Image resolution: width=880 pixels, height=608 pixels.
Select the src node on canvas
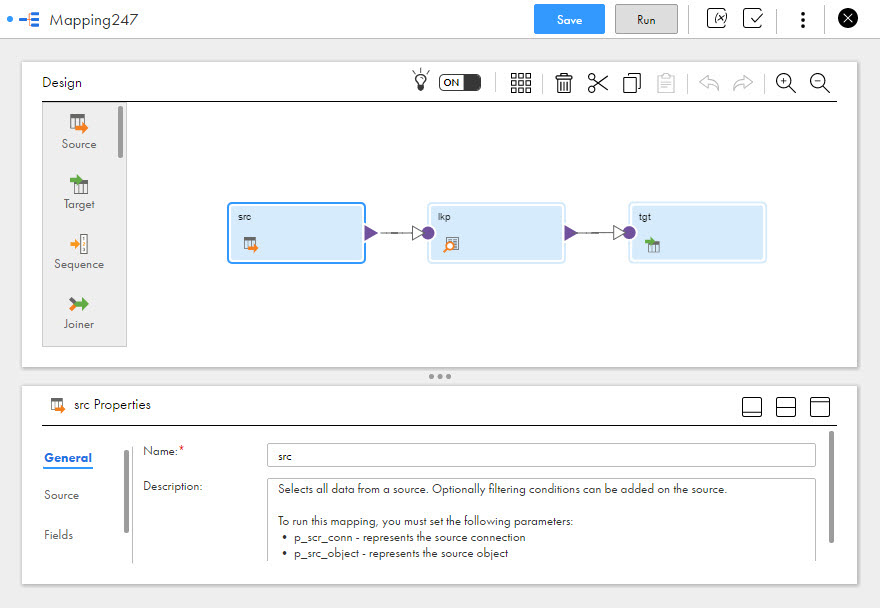coord(296,232)
